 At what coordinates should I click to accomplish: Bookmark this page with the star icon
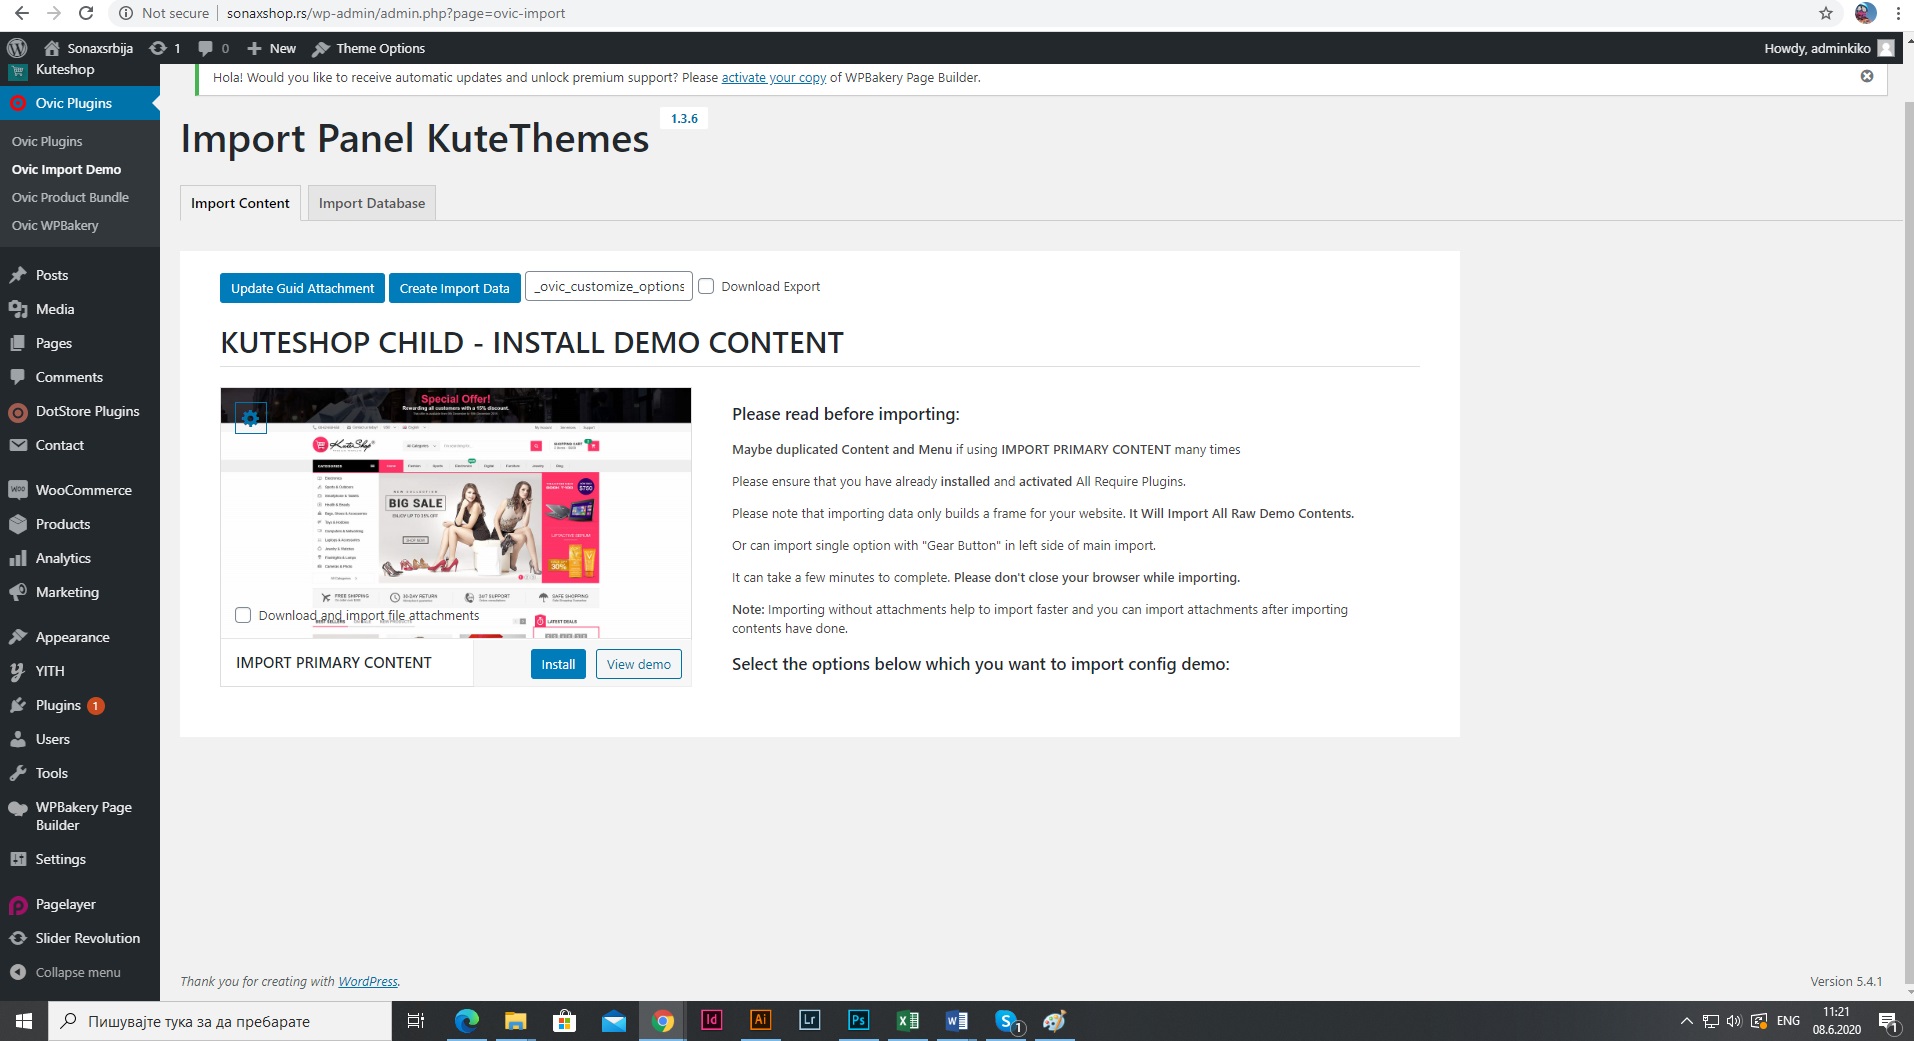(x=1825, y=13)
